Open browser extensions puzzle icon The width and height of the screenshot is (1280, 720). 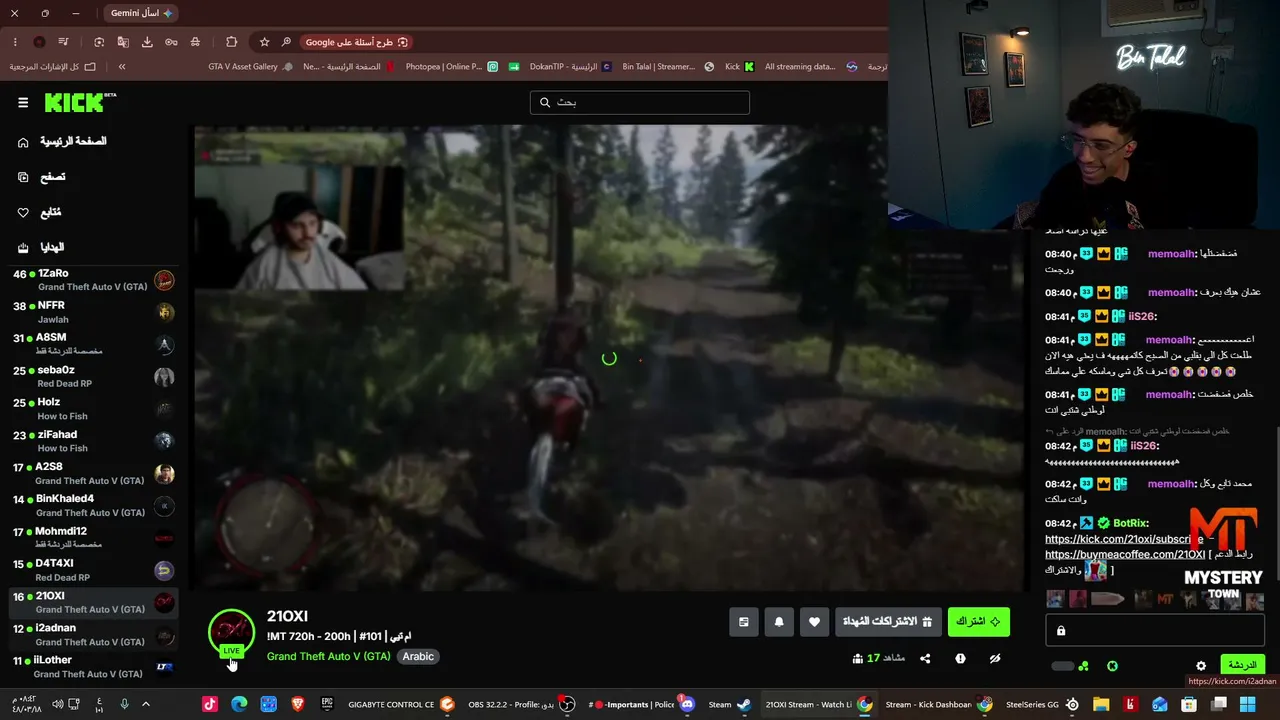click(x=232, y=42)
